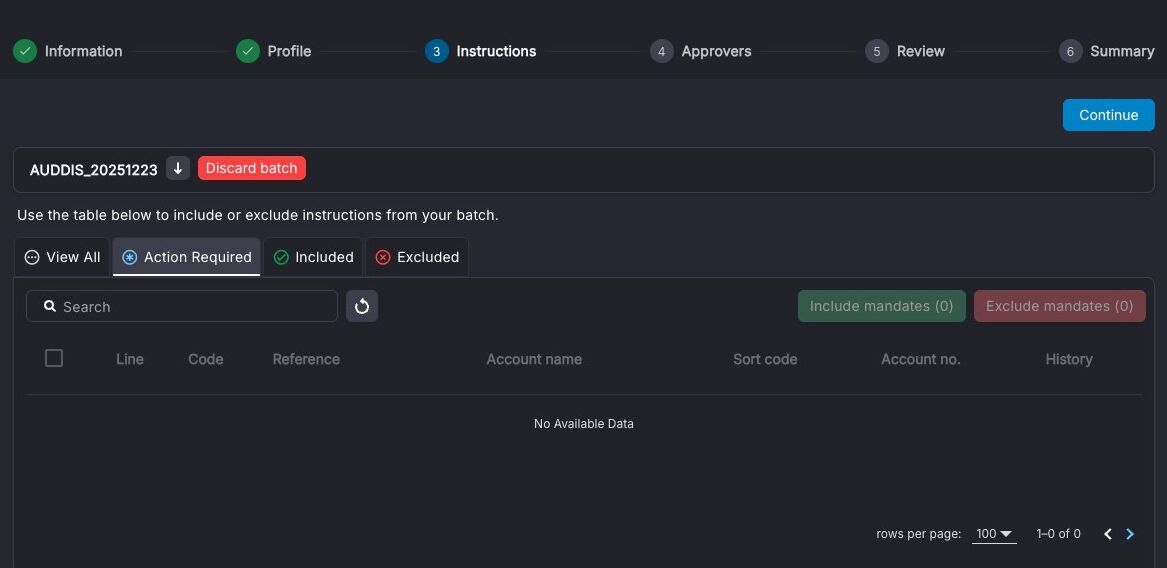Click the Continue button
This screenshot has width=1167, height=568.
click(1108, 115)
